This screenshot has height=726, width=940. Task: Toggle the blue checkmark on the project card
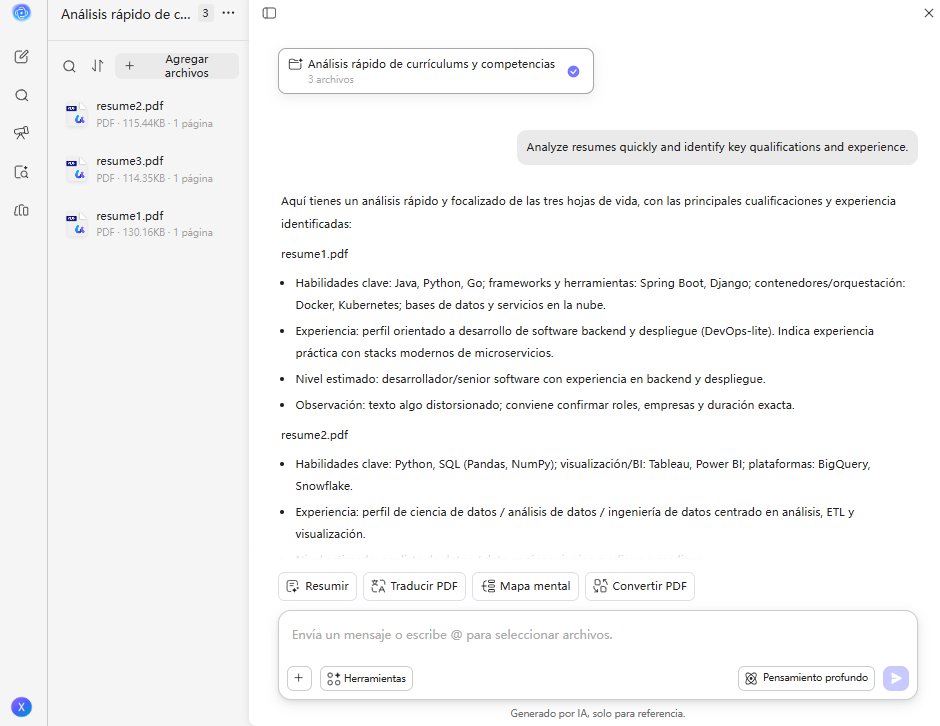573,70
